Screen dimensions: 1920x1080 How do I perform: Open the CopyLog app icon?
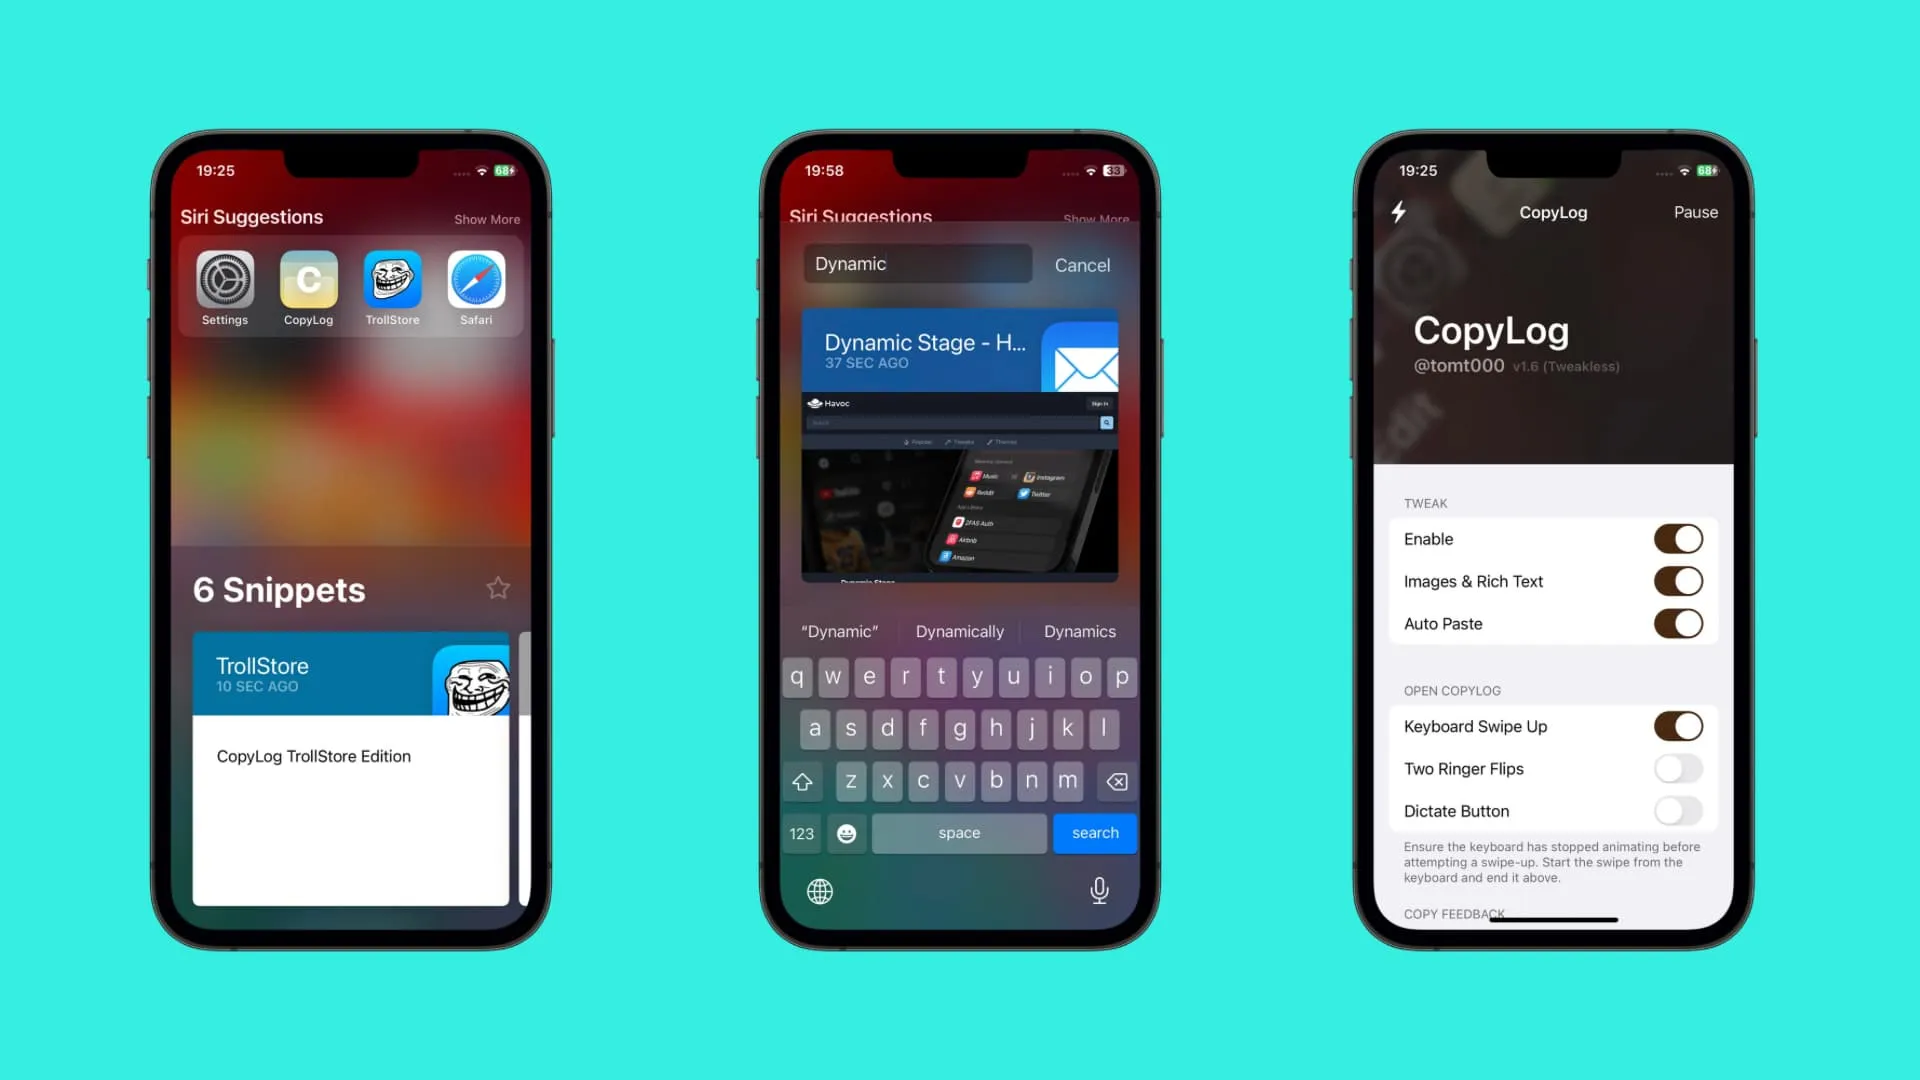(x=309, y=278)
